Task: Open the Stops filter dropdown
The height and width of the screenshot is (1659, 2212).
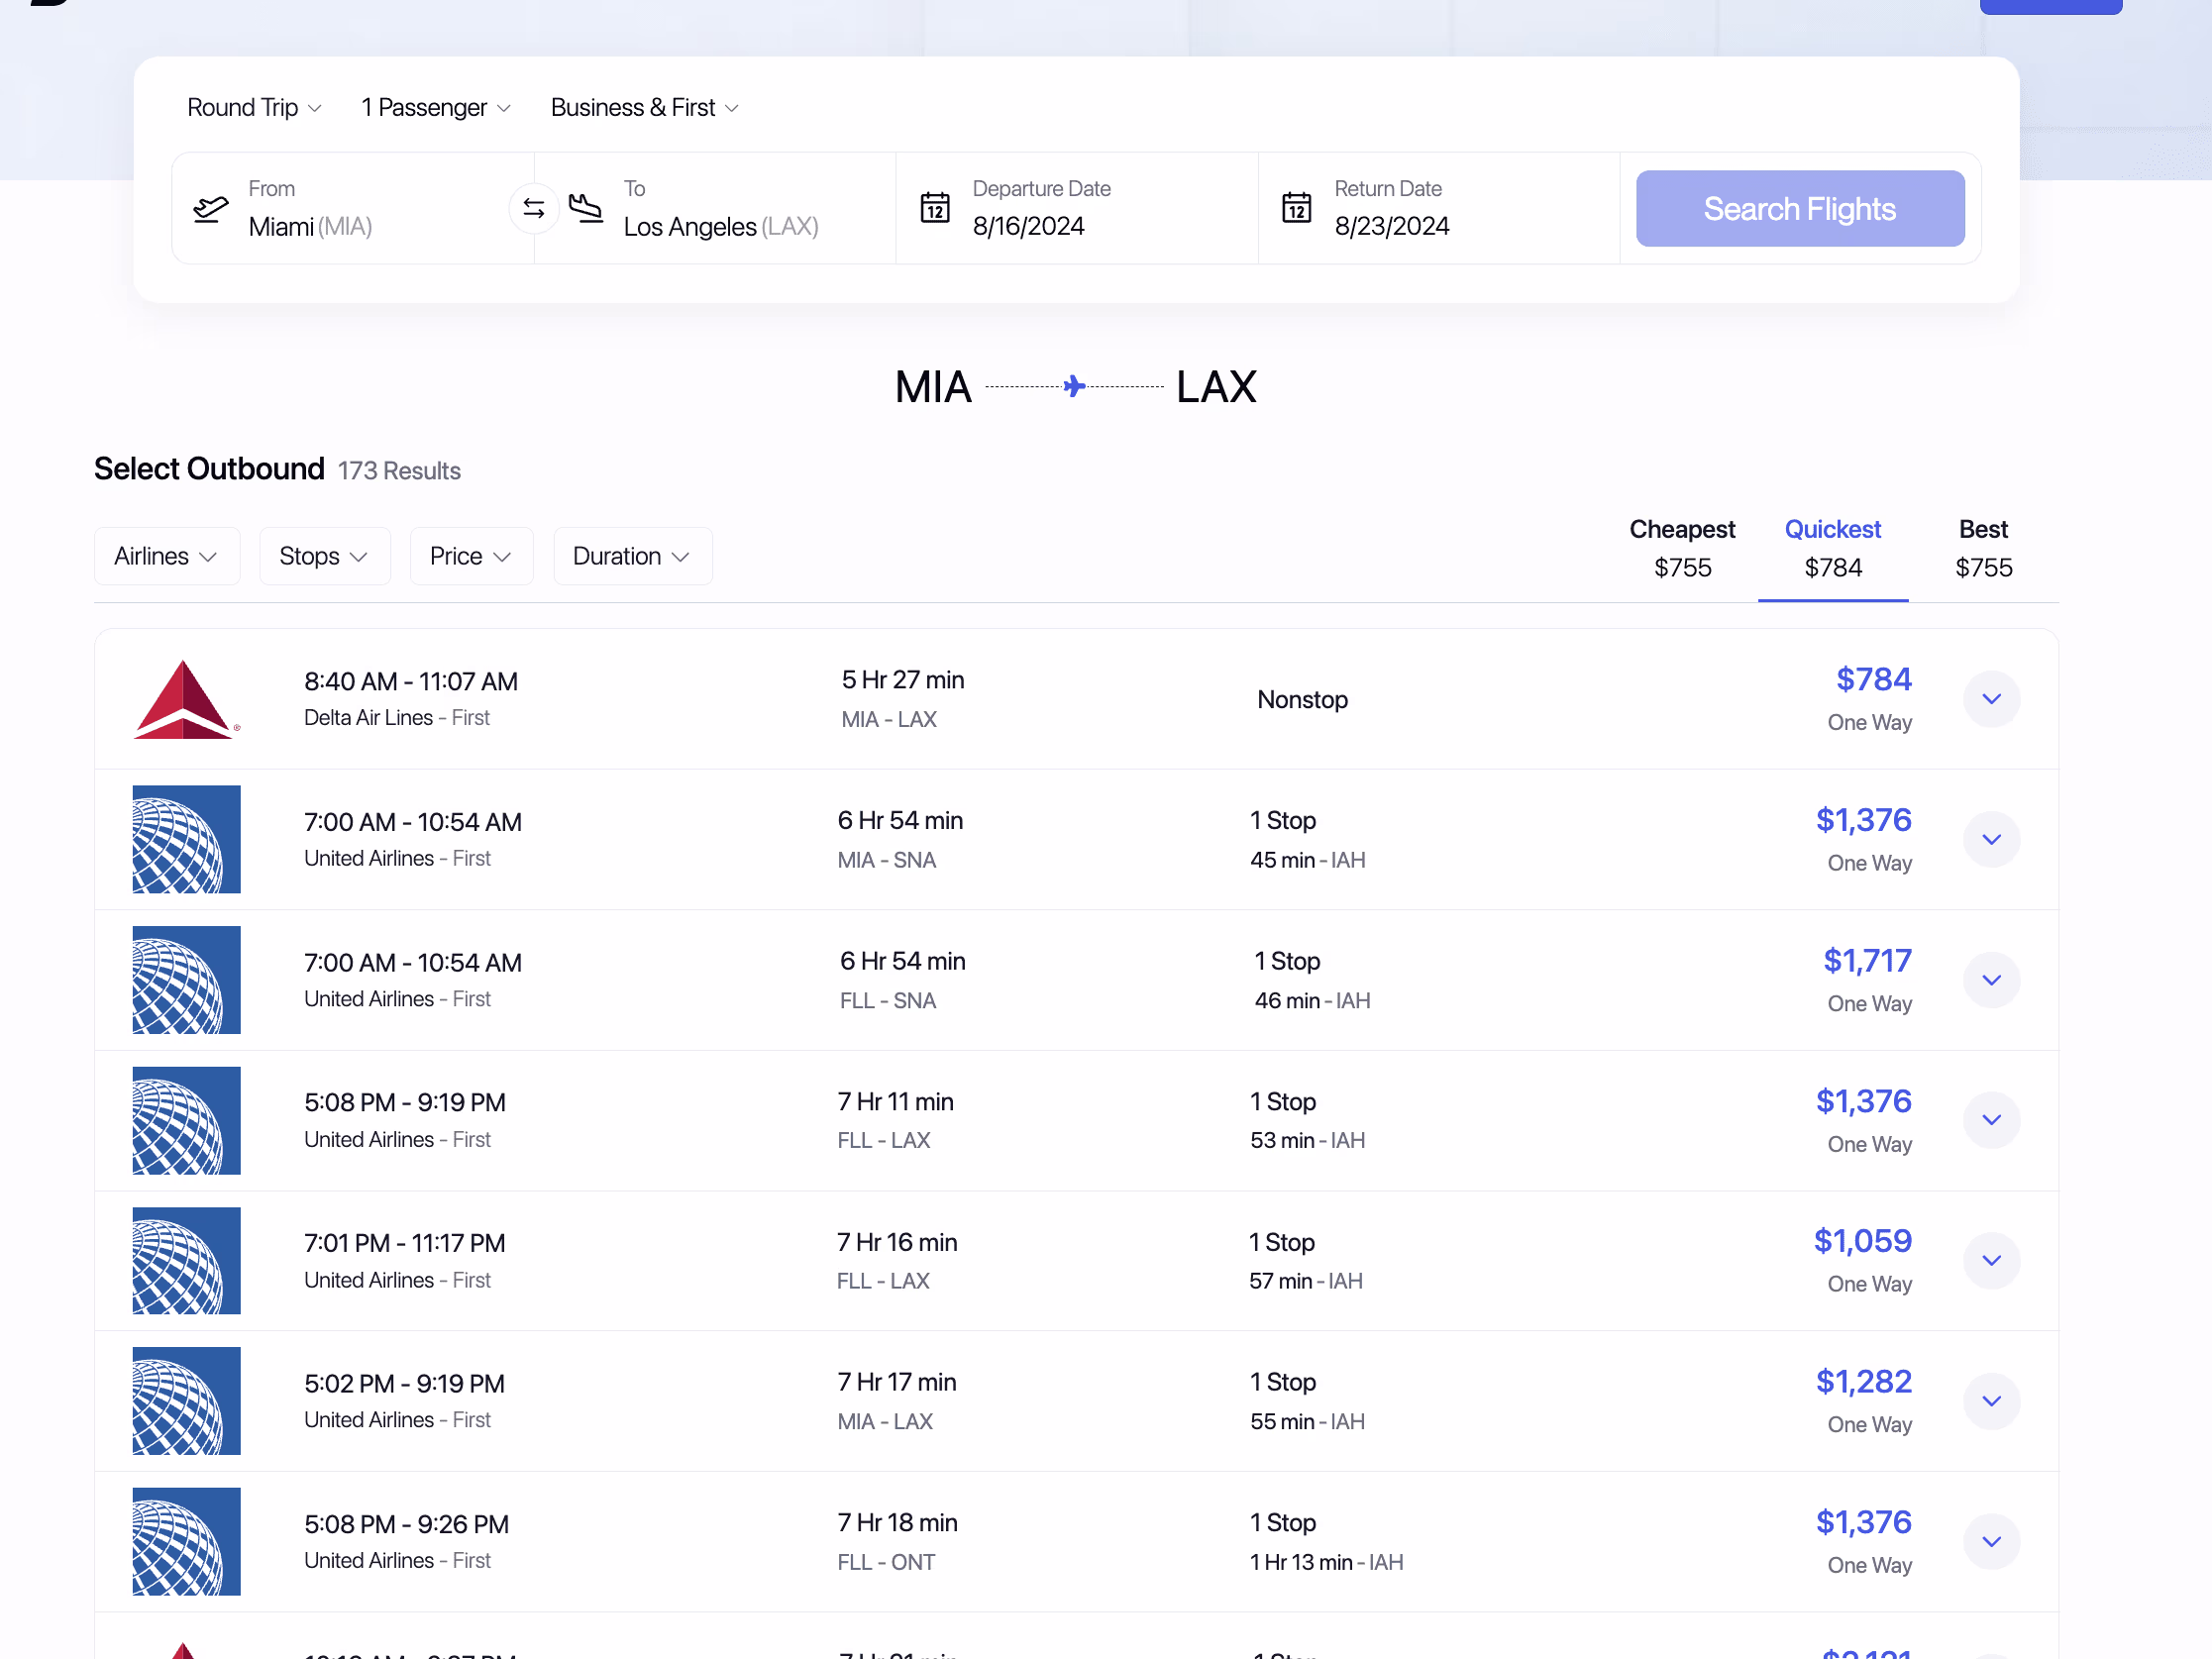Action: click(324, 556)
